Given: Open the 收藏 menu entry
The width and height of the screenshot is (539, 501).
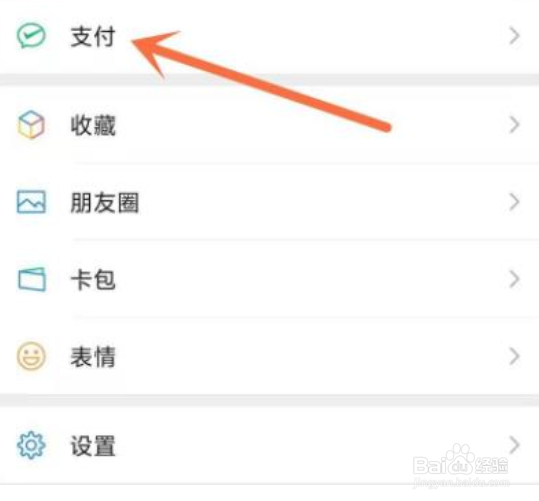Looking at the screenshot, I should tap(270, 125).
